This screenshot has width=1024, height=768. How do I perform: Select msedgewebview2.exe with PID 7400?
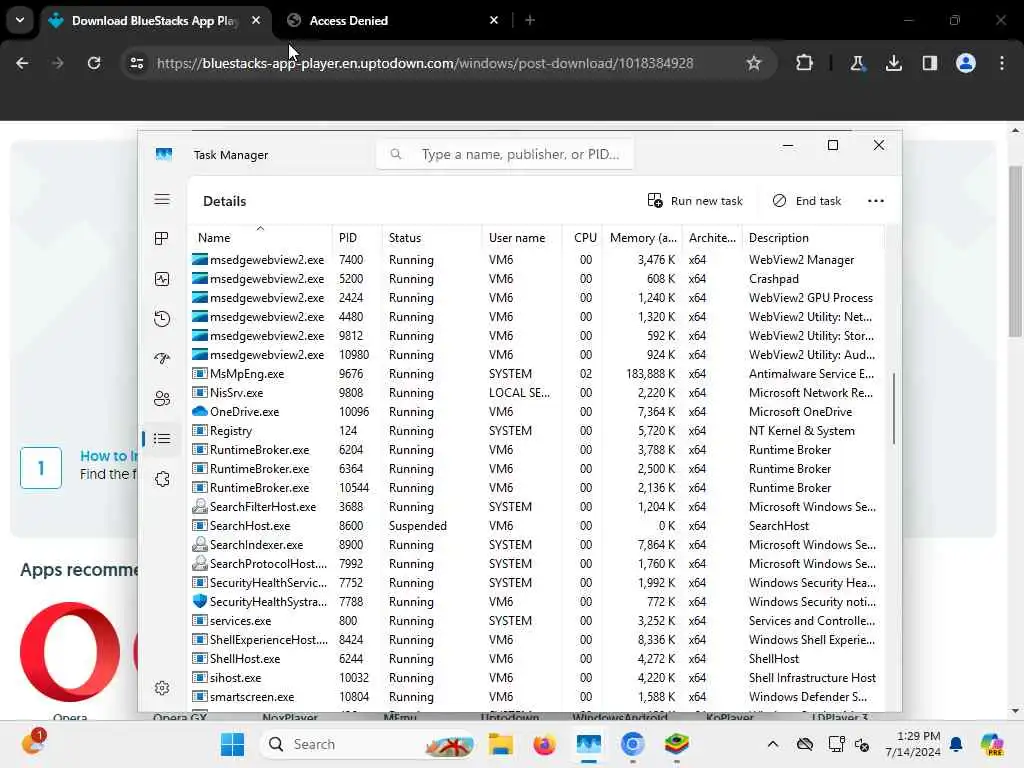(537, 260)
